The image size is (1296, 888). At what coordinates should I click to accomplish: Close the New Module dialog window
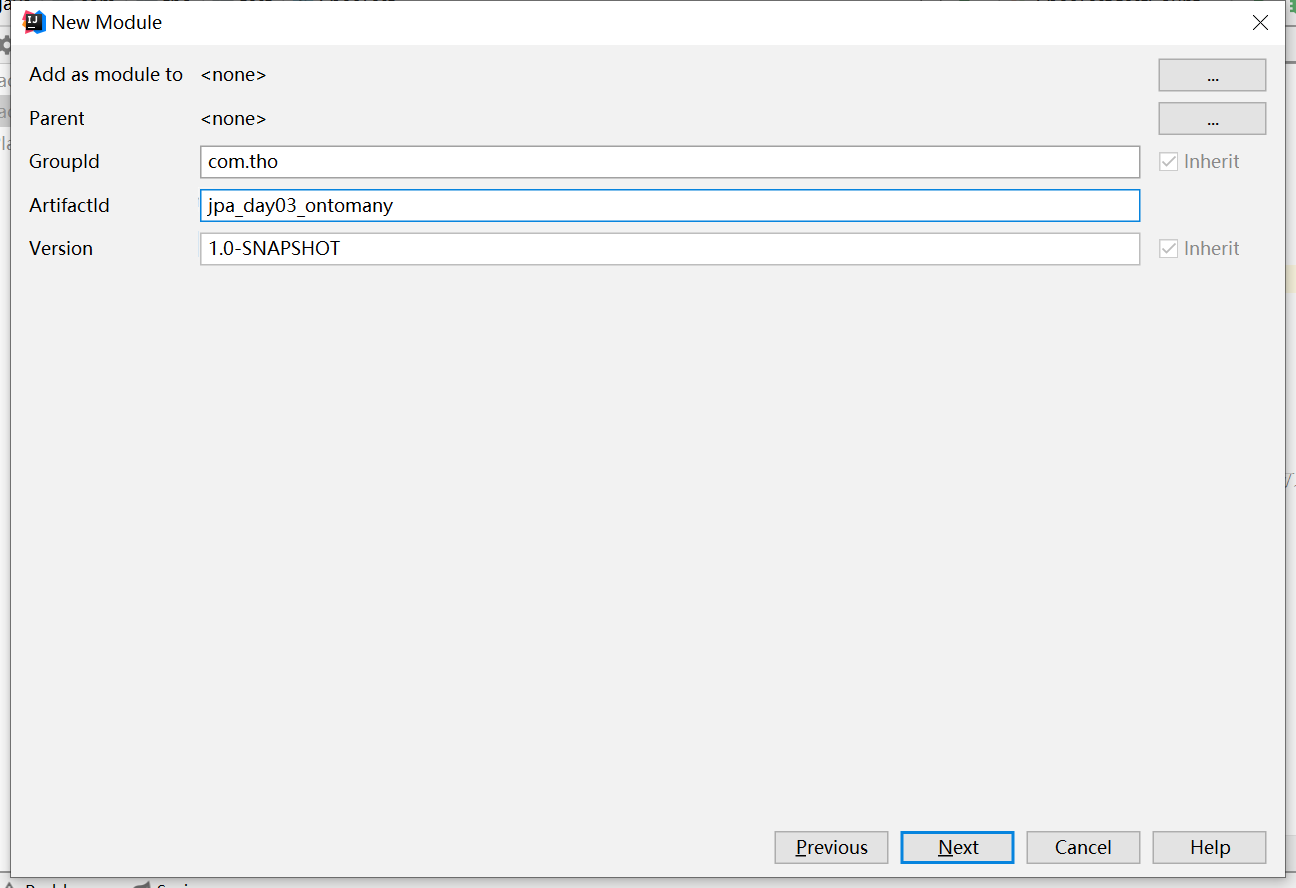point(1260,22)
